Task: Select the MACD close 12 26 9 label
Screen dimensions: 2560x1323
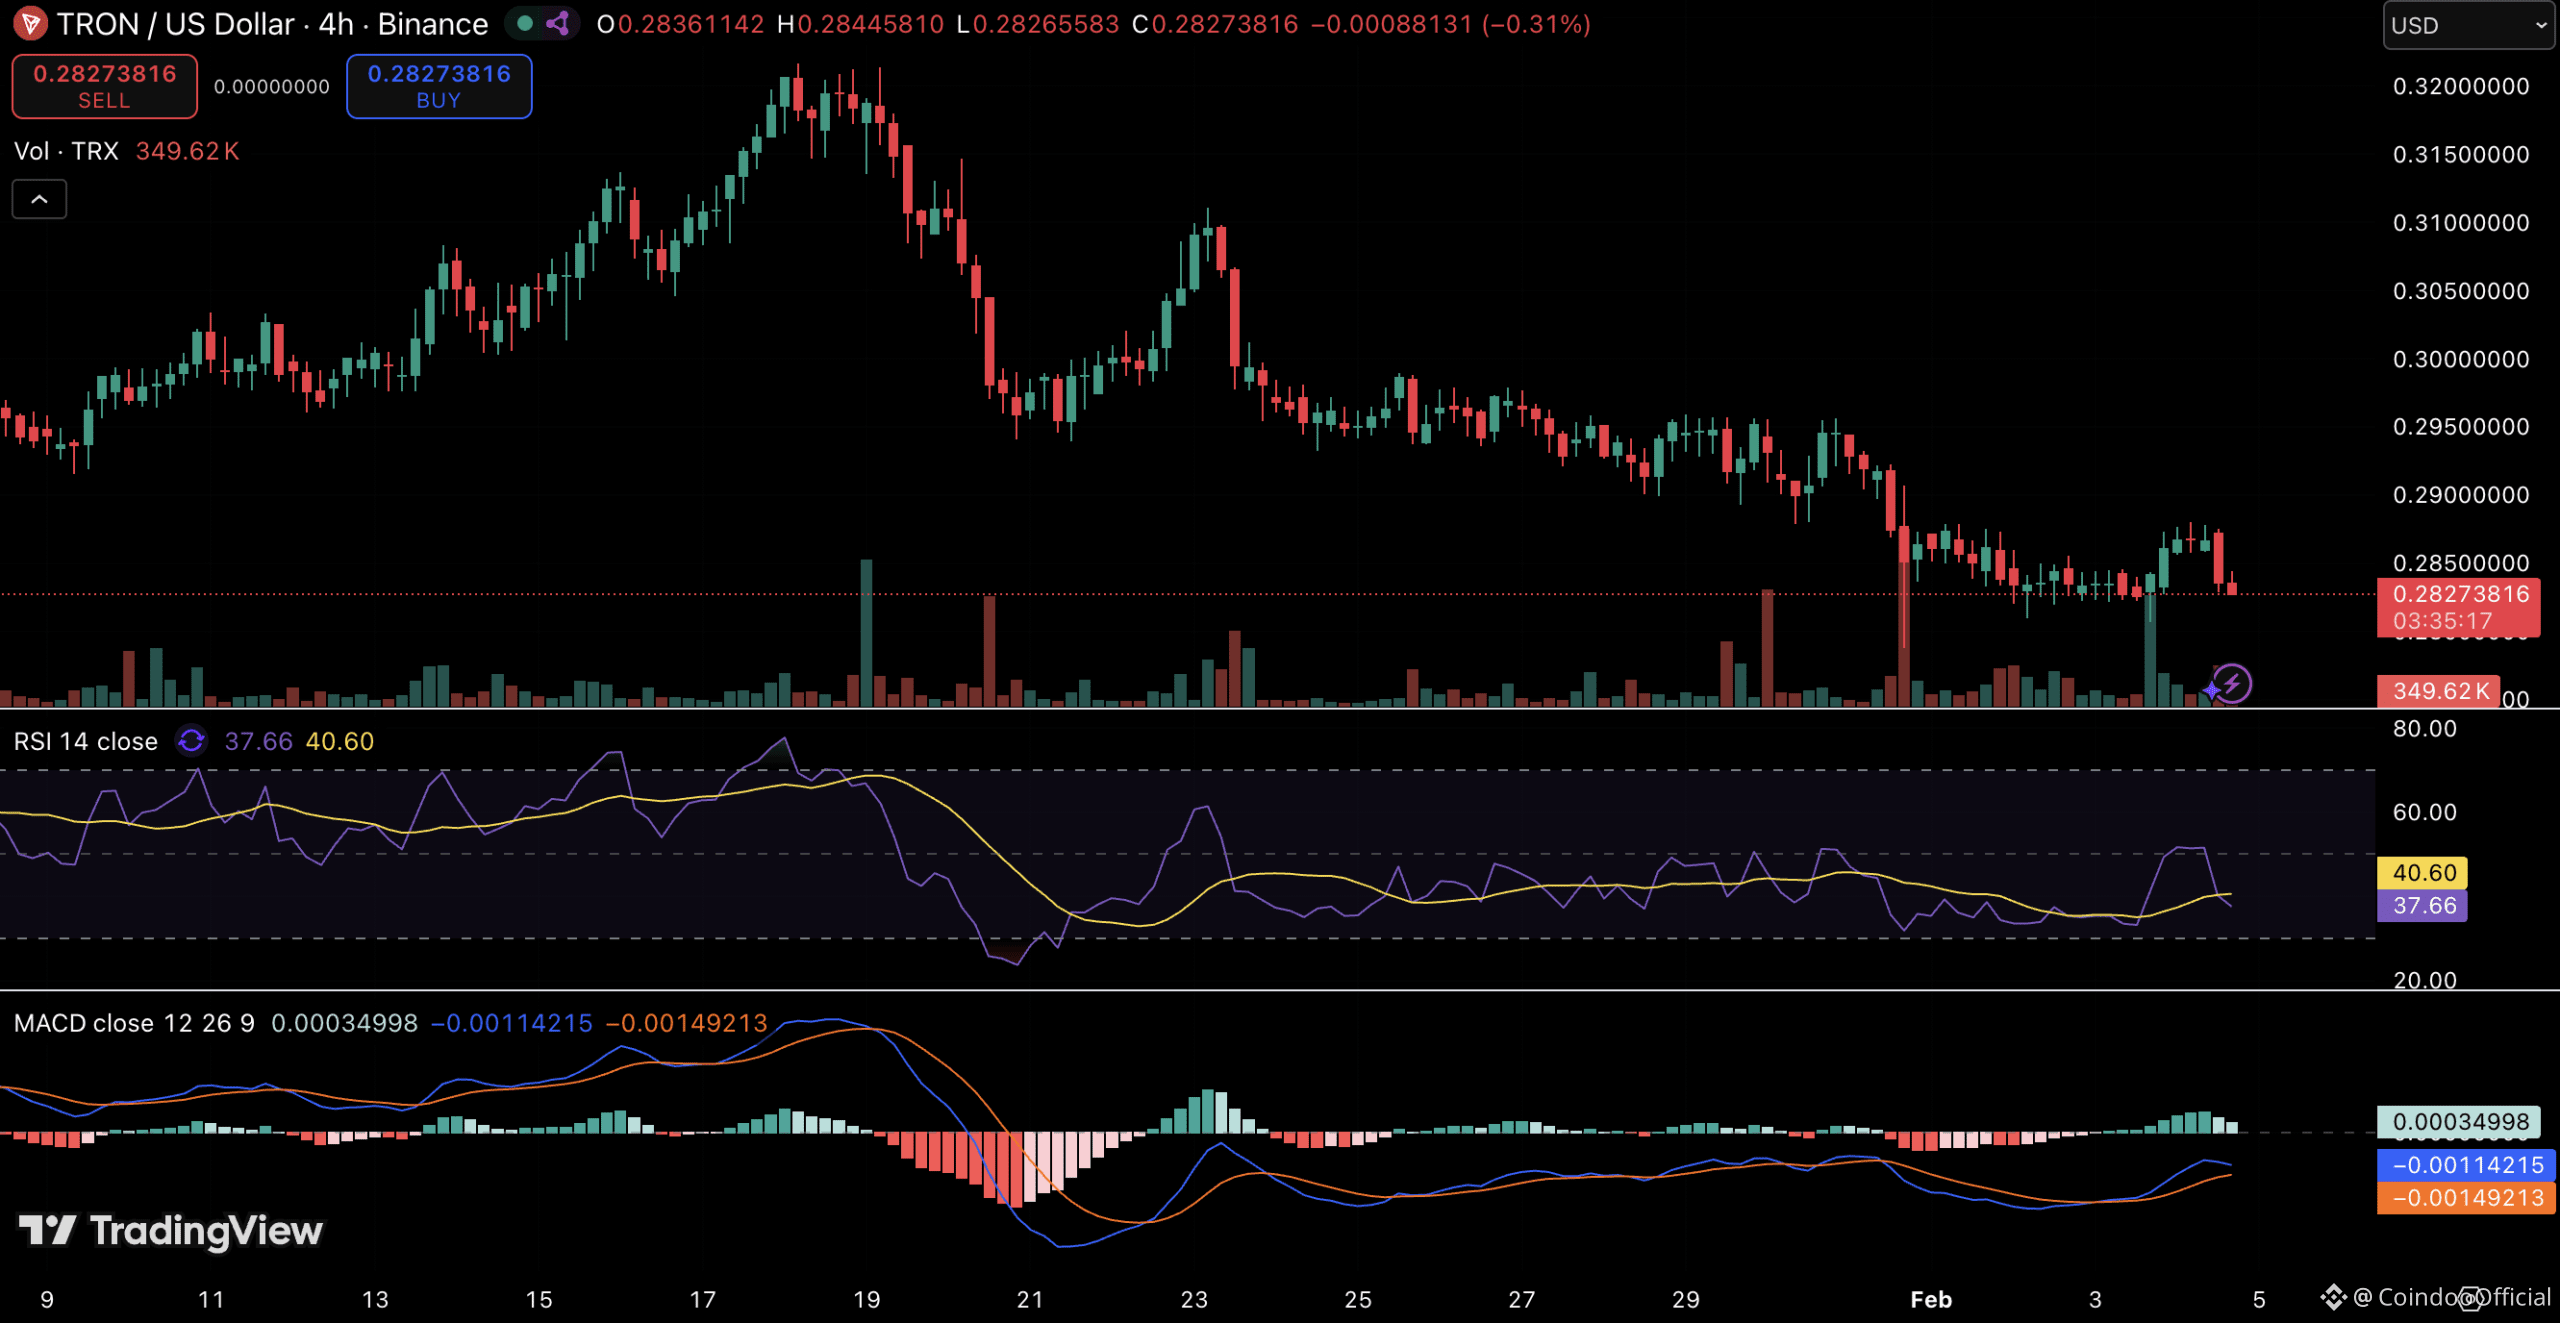Action: tap(134, 1023)
